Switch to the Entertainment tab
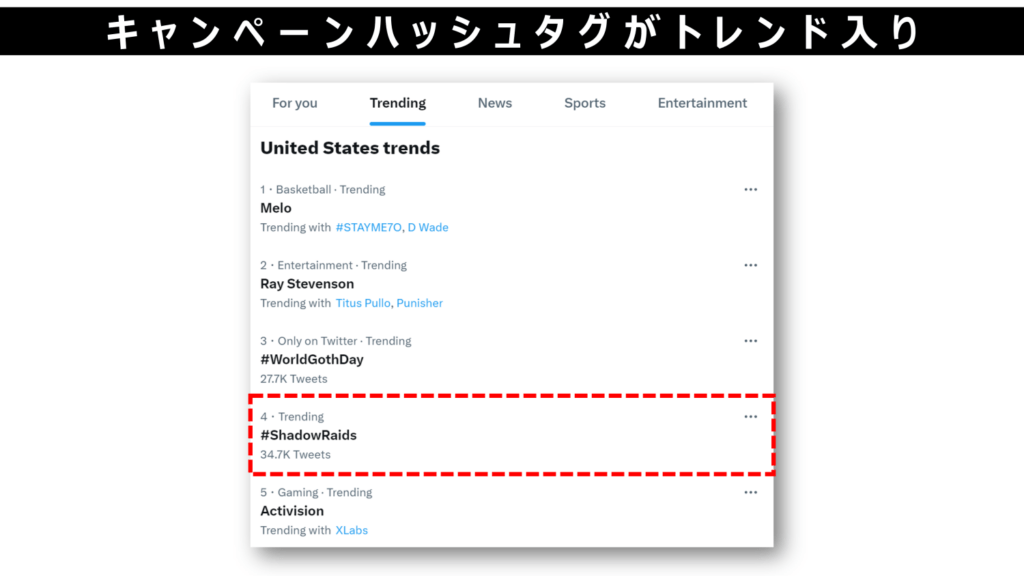This screenshot has width=1024, height=576. click(x=702, y=103)
